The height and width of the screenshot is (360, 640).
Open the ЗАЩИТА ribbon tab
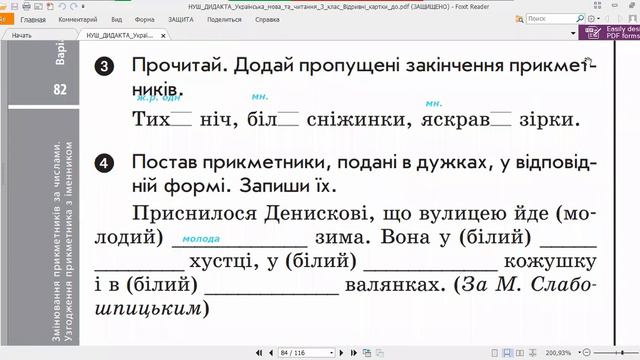pos(181,19)
